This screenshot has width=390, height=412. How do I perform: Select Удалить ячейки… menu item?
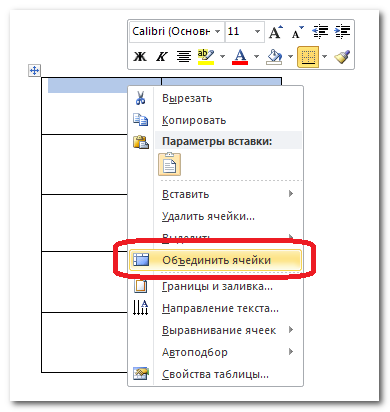[215, 216]
